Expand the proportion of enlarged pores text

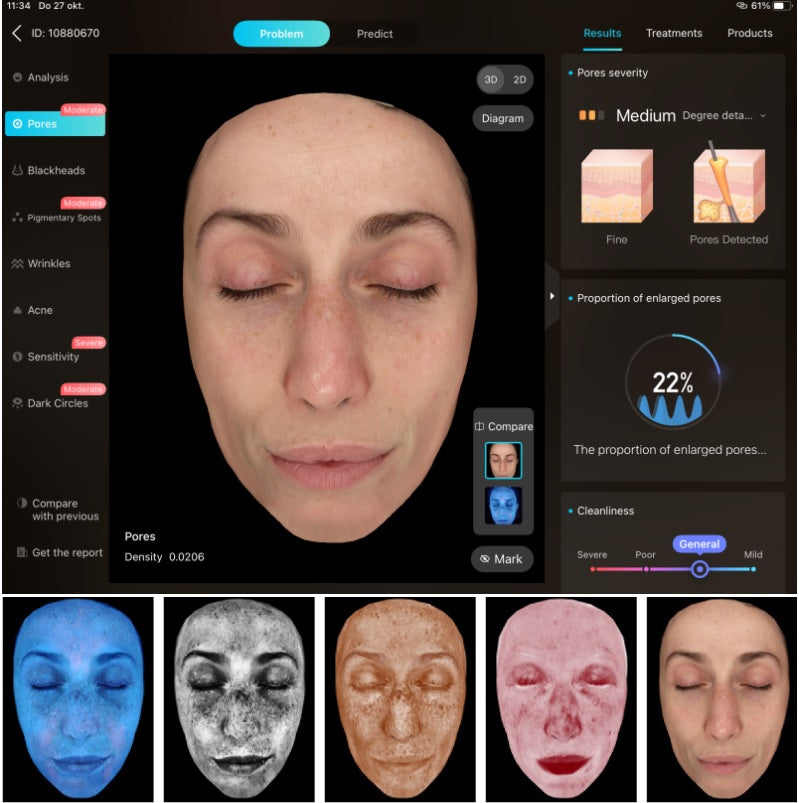pos(670,450)
